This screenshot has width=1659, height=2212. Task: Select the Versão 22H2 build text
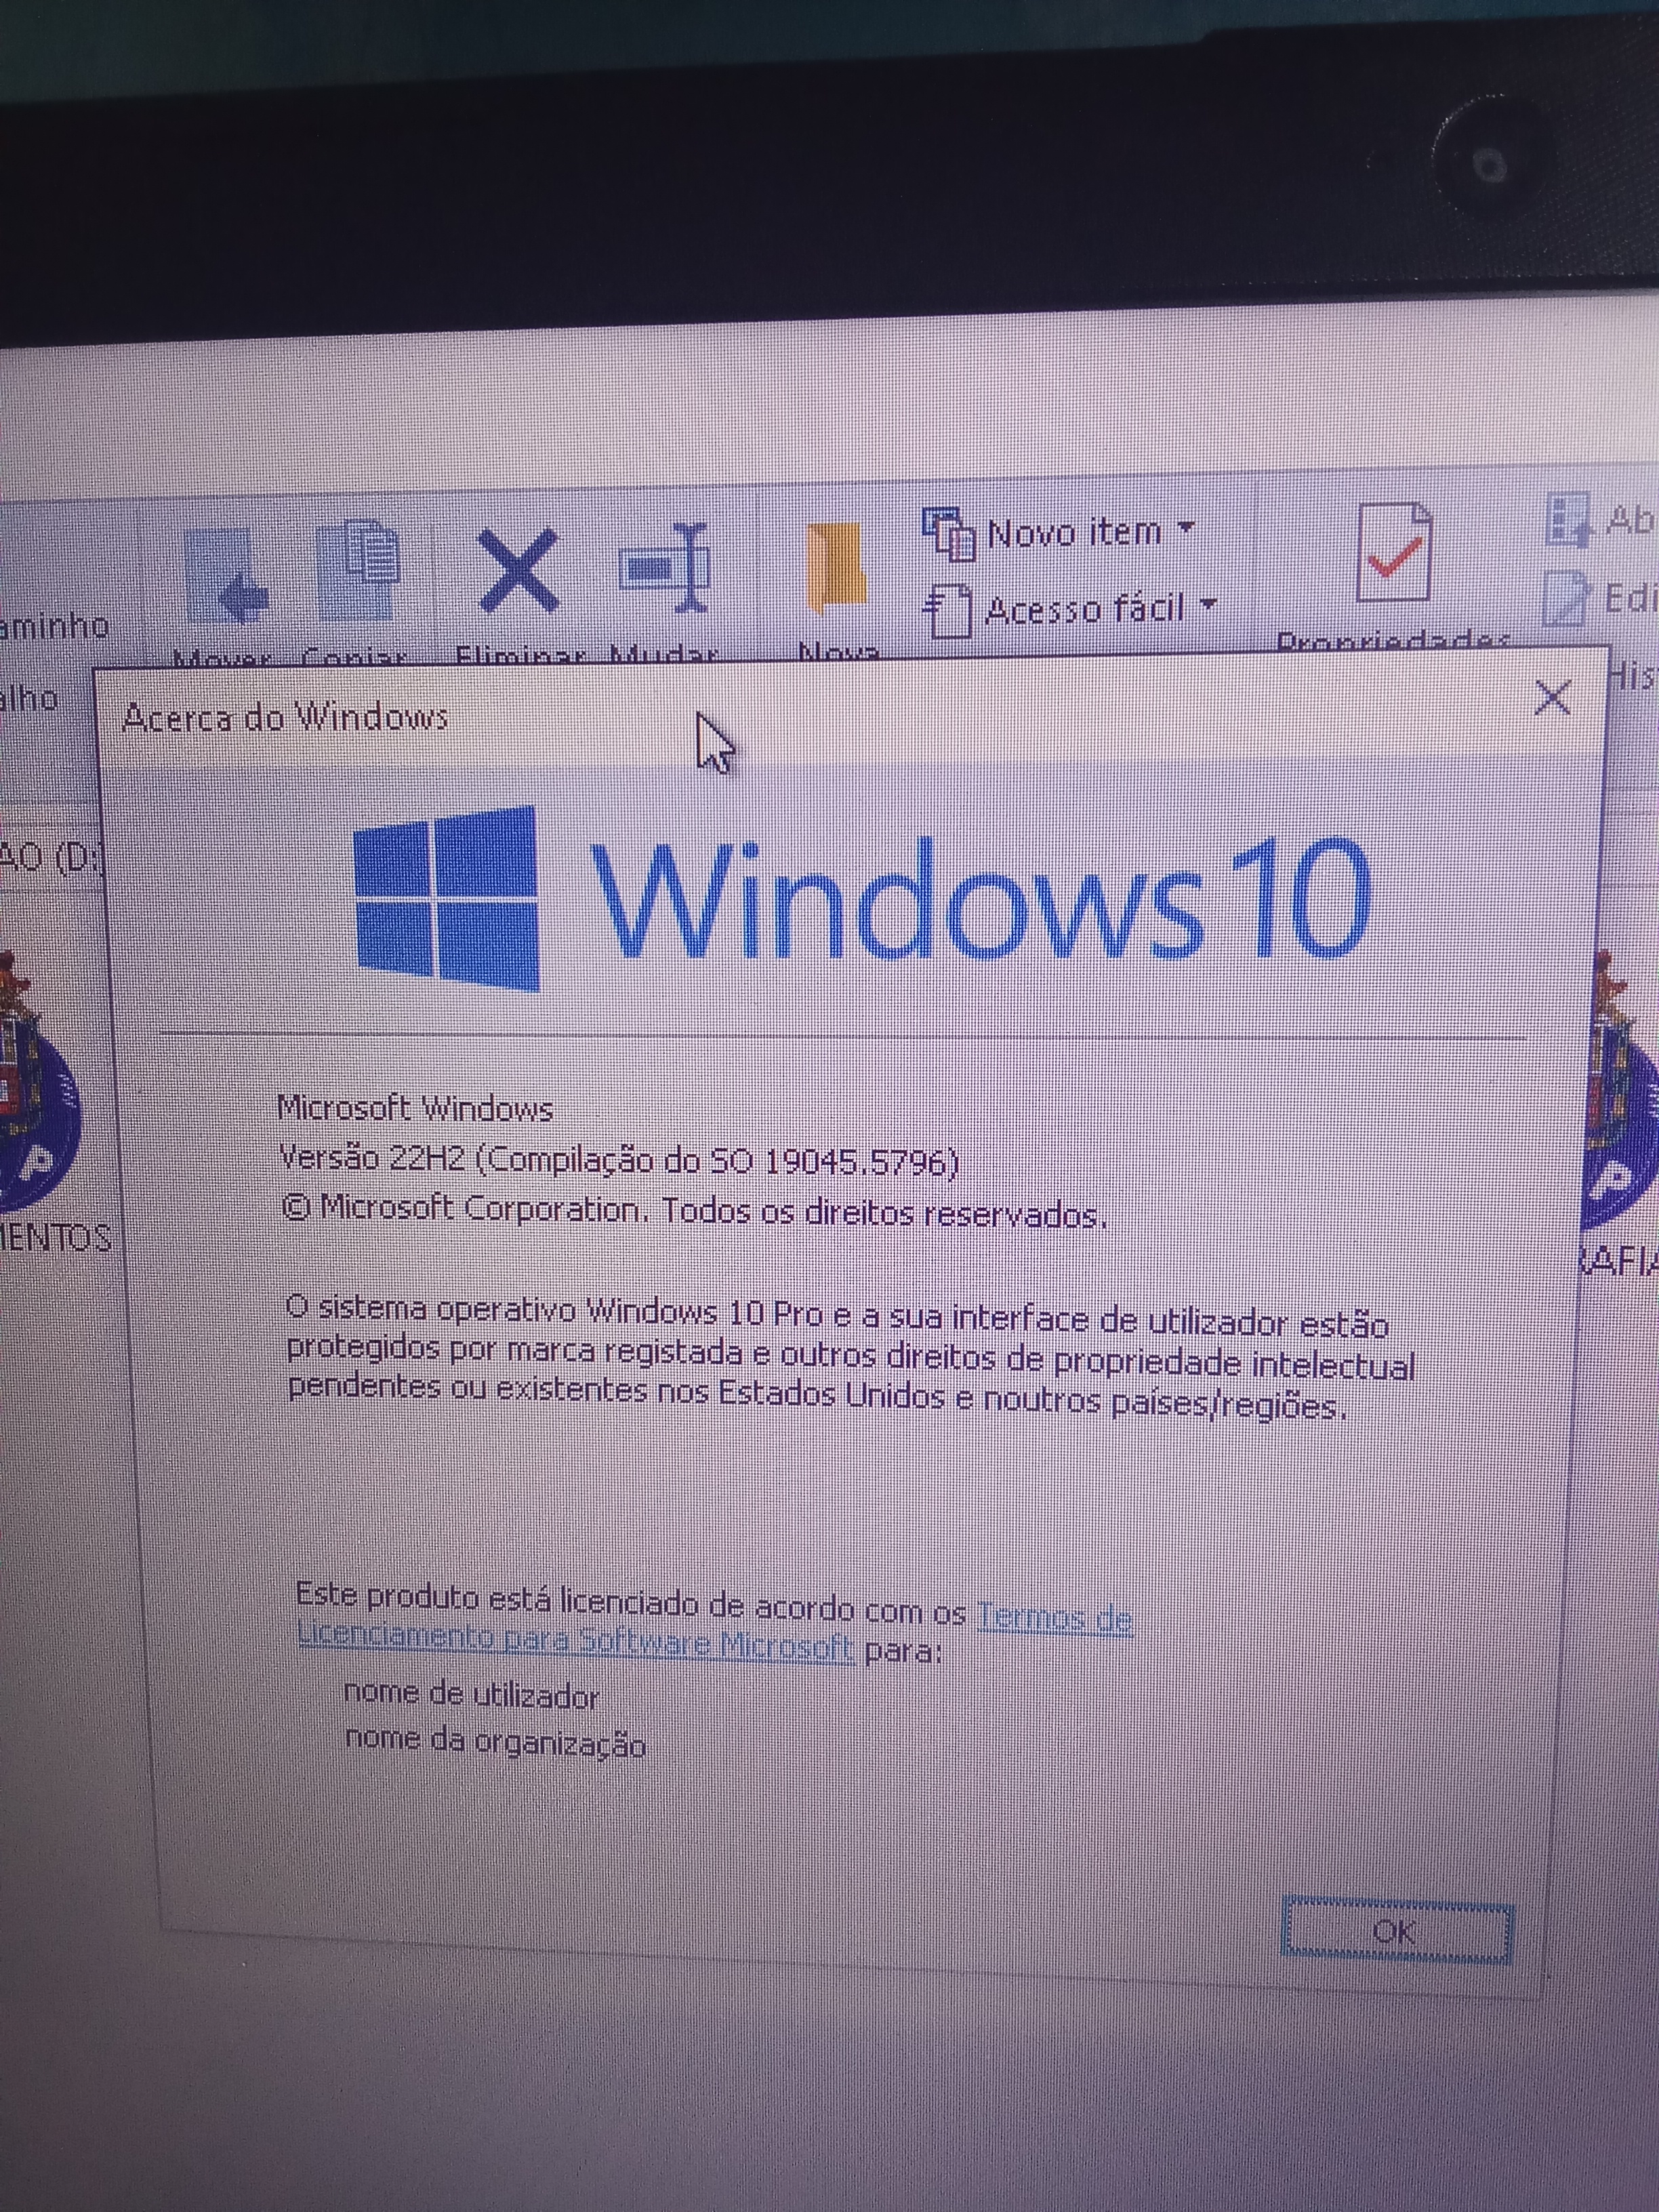click(x=619, y=1160)
